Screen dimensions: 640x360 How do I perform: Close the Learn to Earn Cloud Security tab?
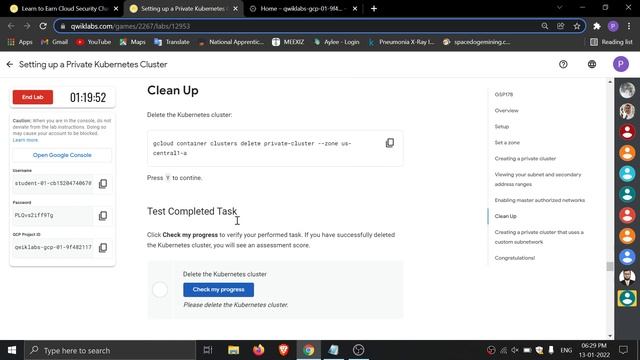click(x=116, y=9)
